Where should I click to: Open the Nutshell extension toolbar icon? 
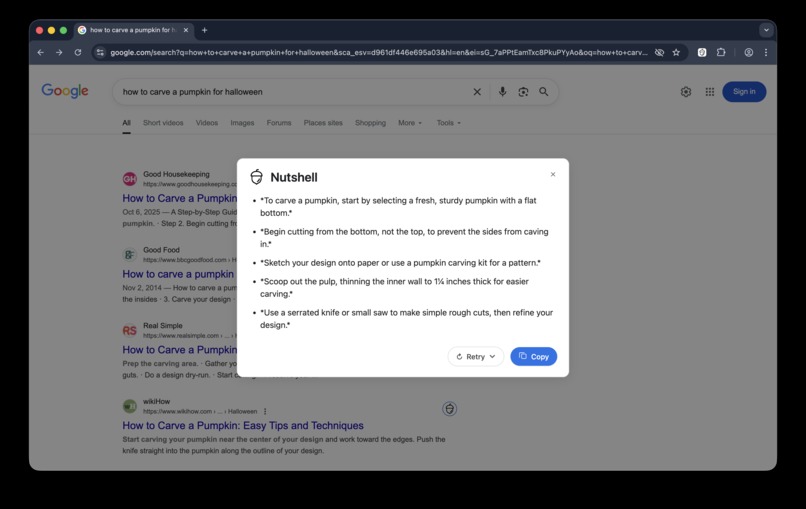point(702,52)
